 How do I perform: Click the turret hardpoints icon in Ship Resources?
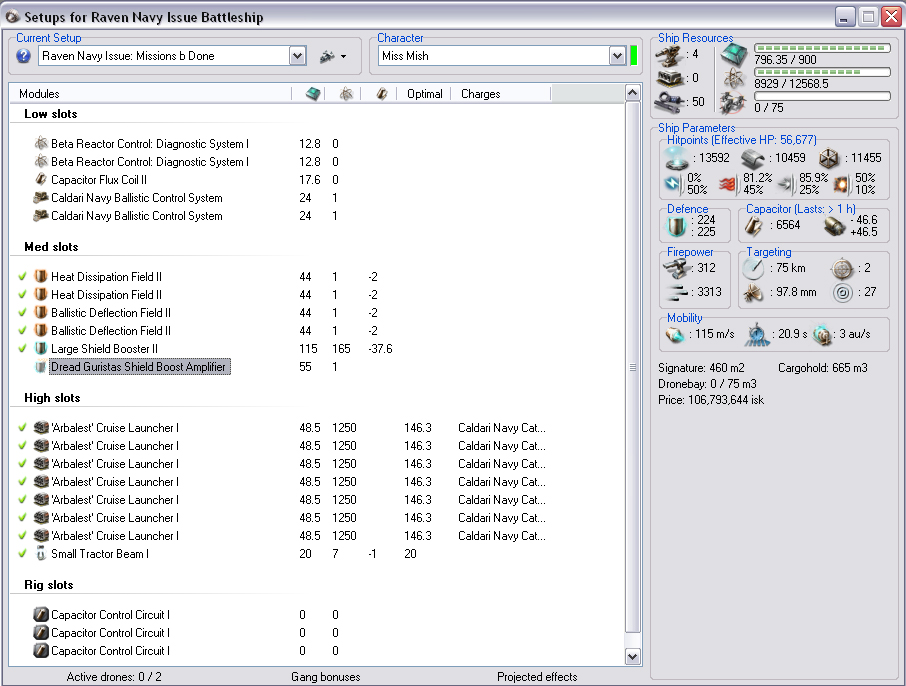669,55
